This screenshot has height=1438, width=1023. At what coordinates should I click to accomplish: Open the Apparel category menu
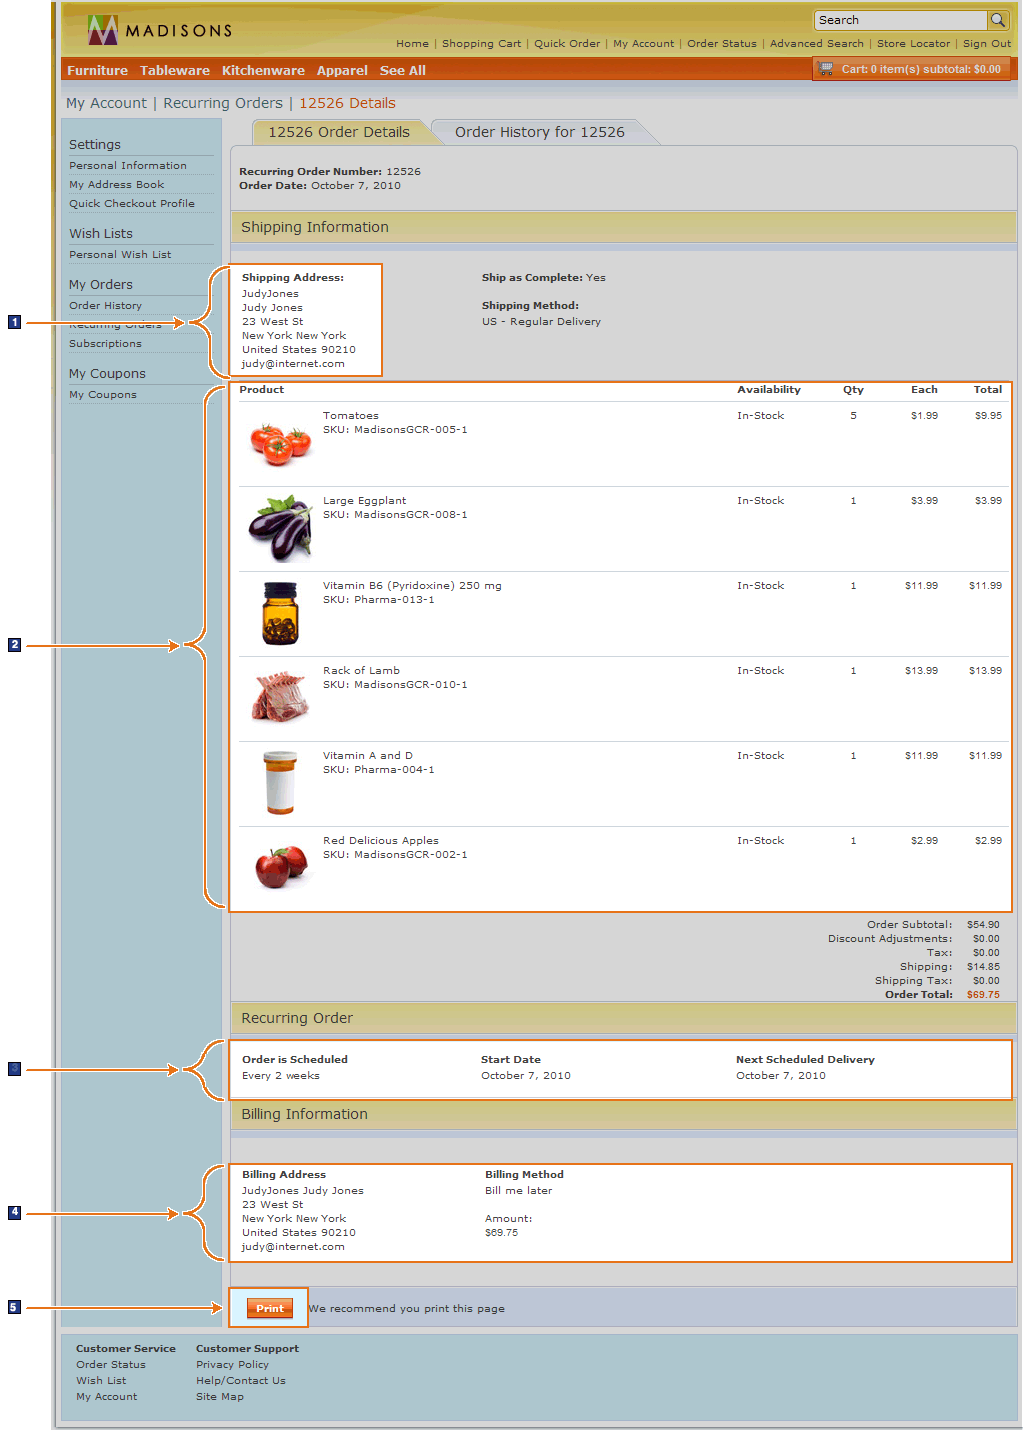(x=342, y=70)
